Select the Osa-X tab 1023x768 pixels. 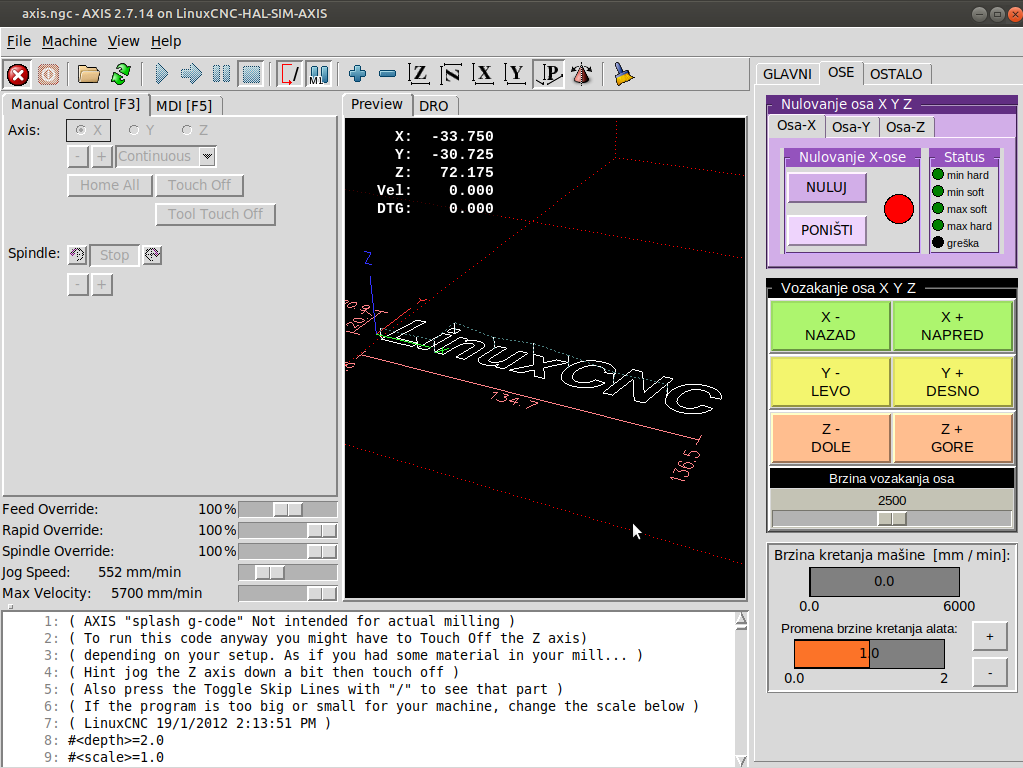796,125
